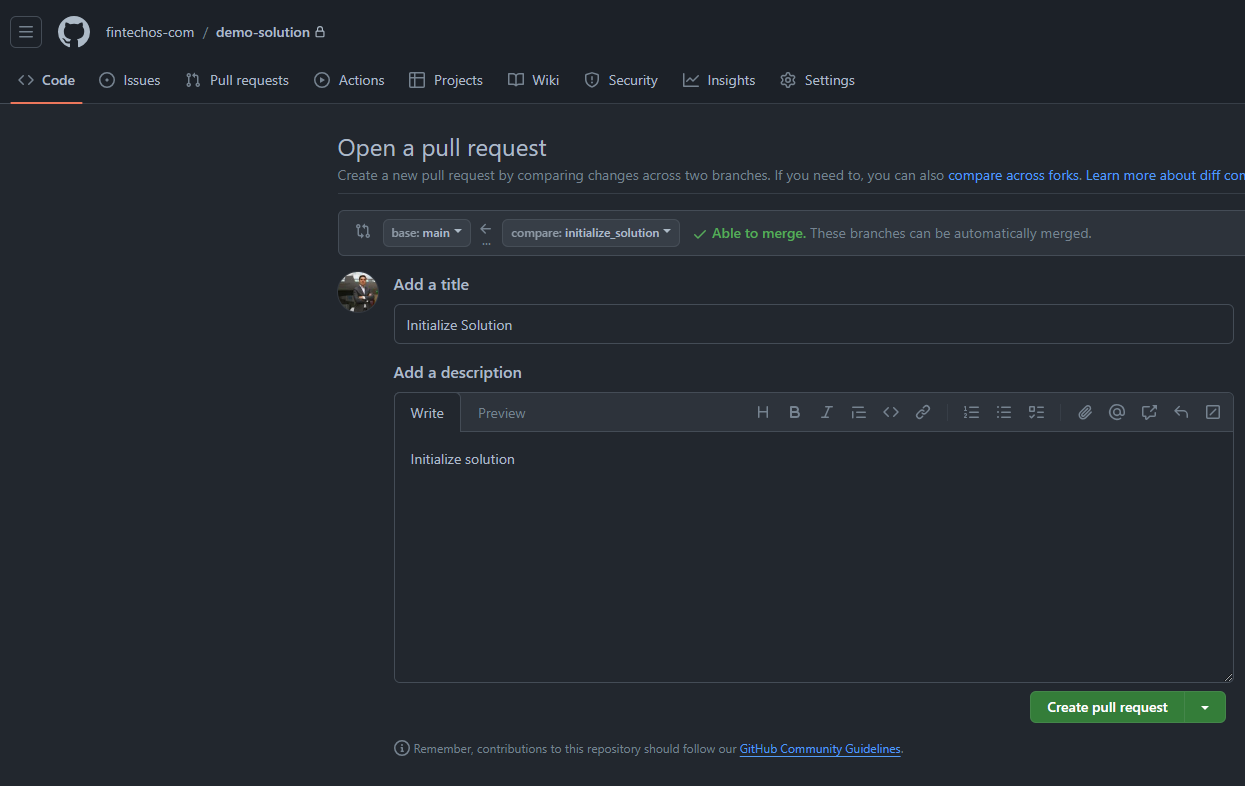The width and height of the screenshot is (1245, 786).
Task: Insert a code snippet with the code icon
Action: 890,412
